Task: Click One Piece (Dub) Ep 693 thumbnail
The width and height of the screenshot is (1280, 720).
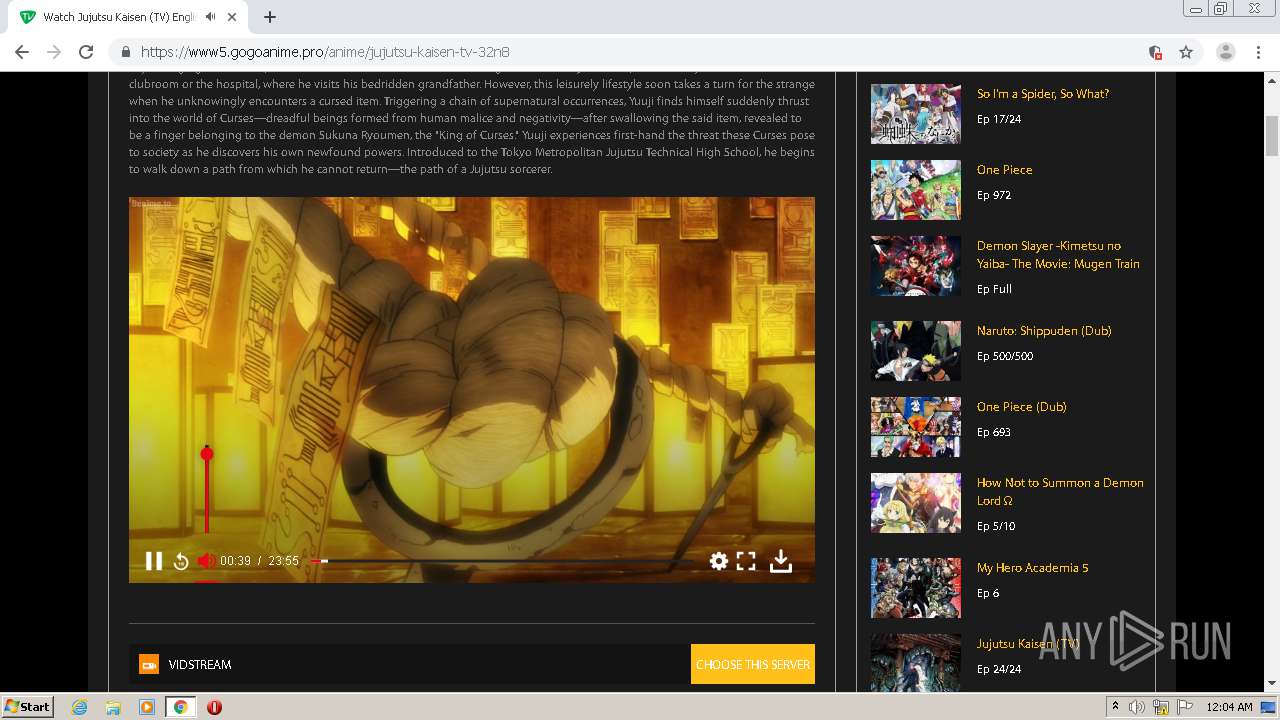Action: tap(915, 427)
